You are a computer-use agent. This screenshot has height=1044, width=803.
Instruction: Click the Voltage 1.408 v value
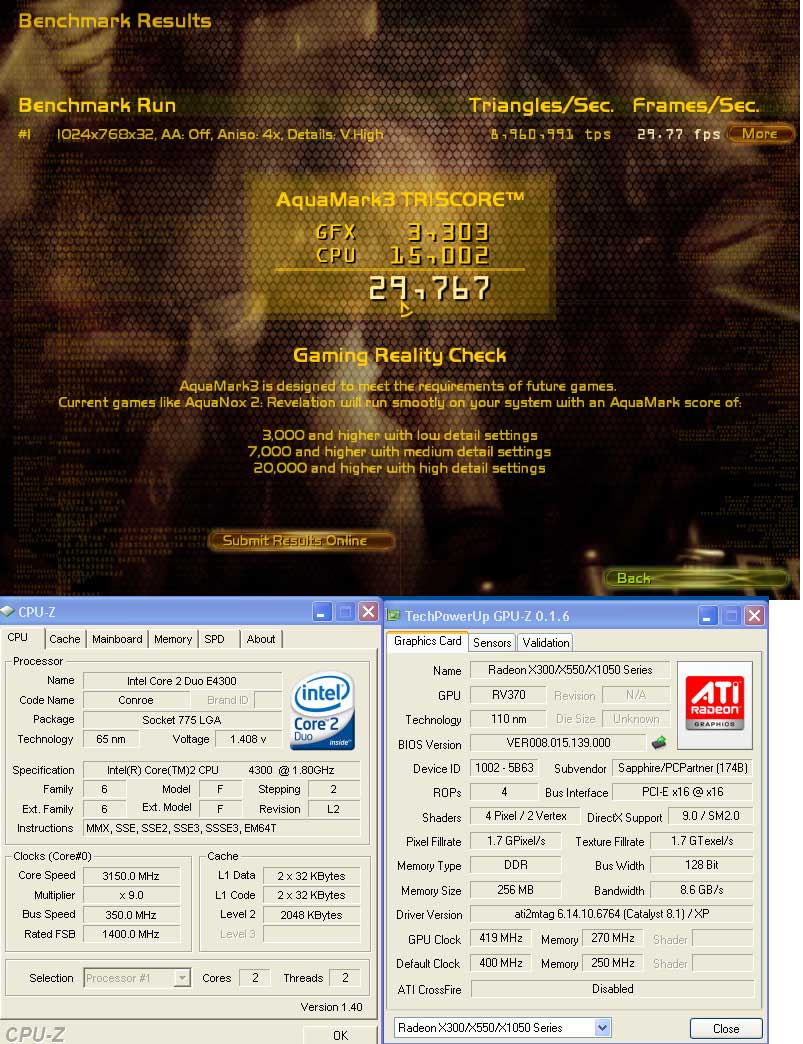(x=248, y=739)
